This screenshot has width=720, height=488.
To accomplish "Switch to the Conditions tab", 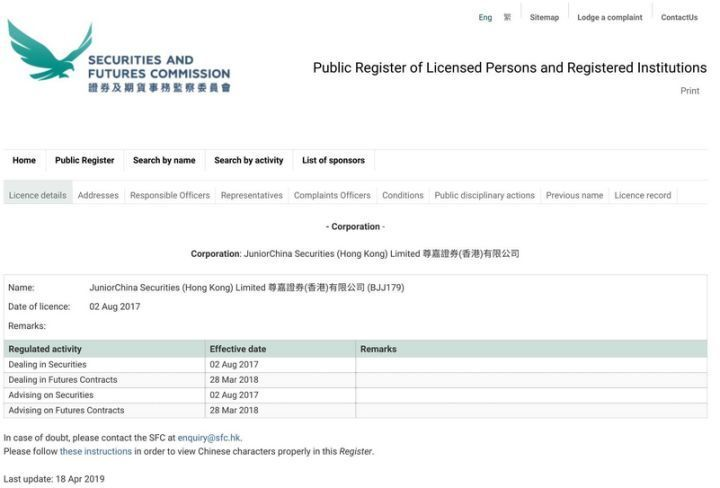I will 403,195.
